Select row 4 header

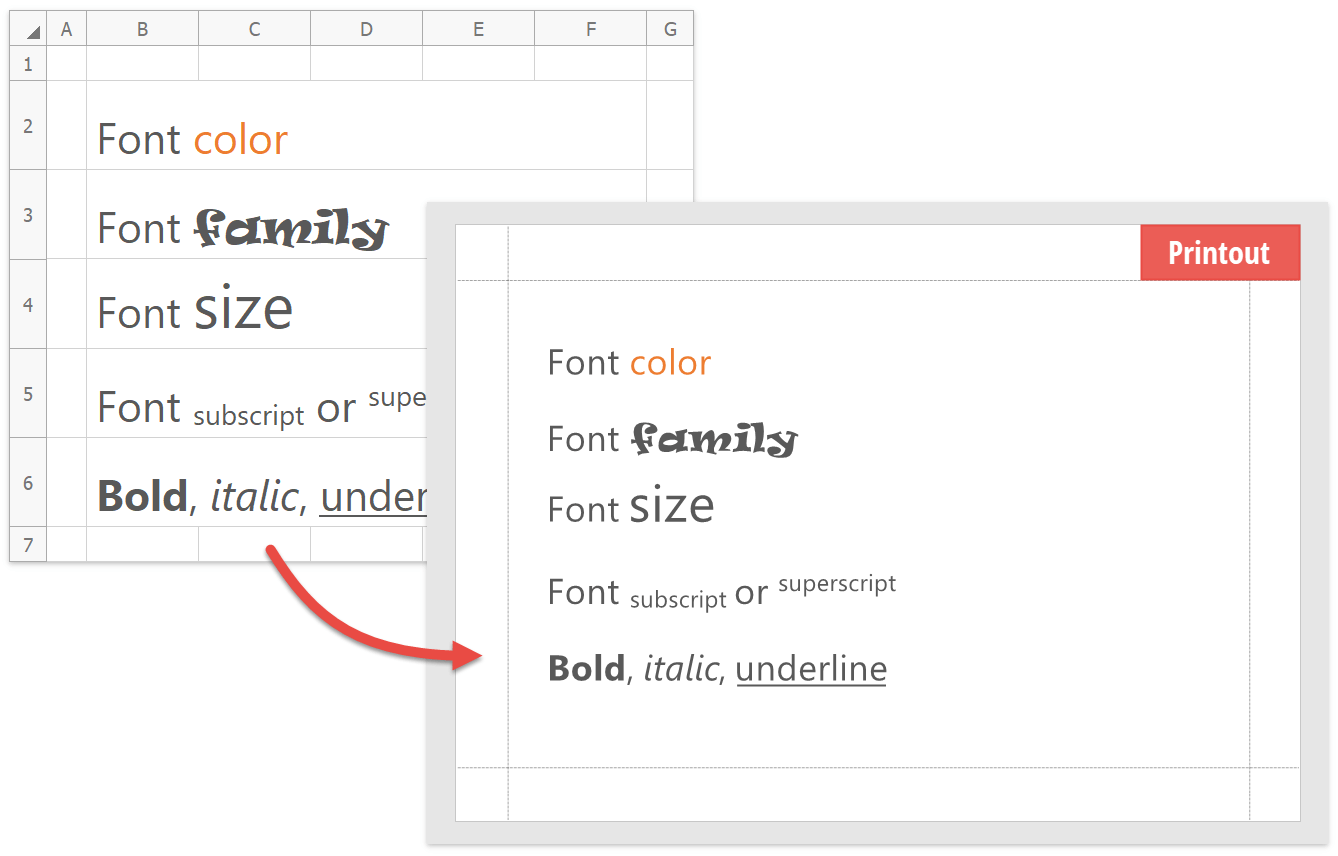tap(28, 304)
